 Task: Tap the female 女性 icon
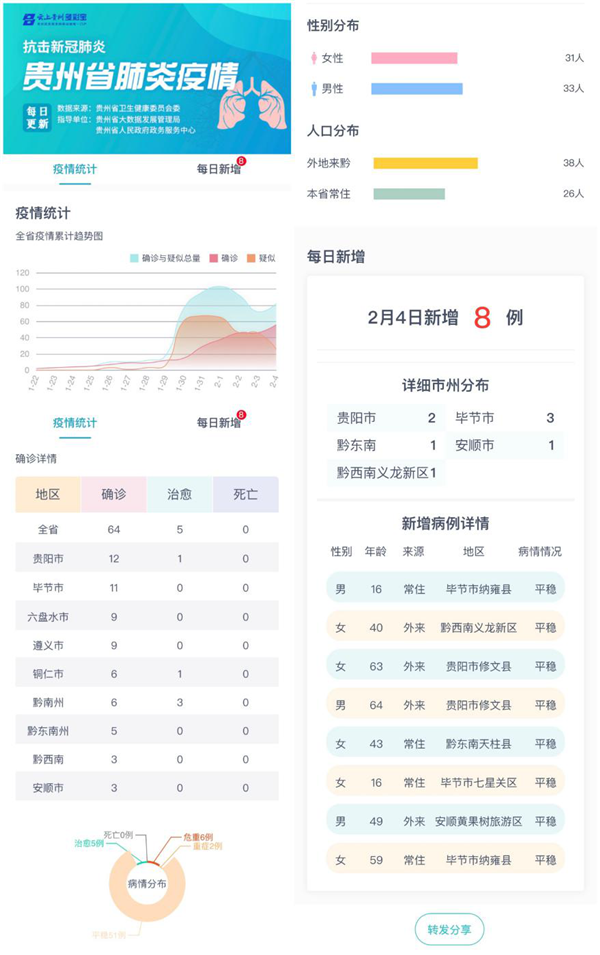[x=314, y=58]
